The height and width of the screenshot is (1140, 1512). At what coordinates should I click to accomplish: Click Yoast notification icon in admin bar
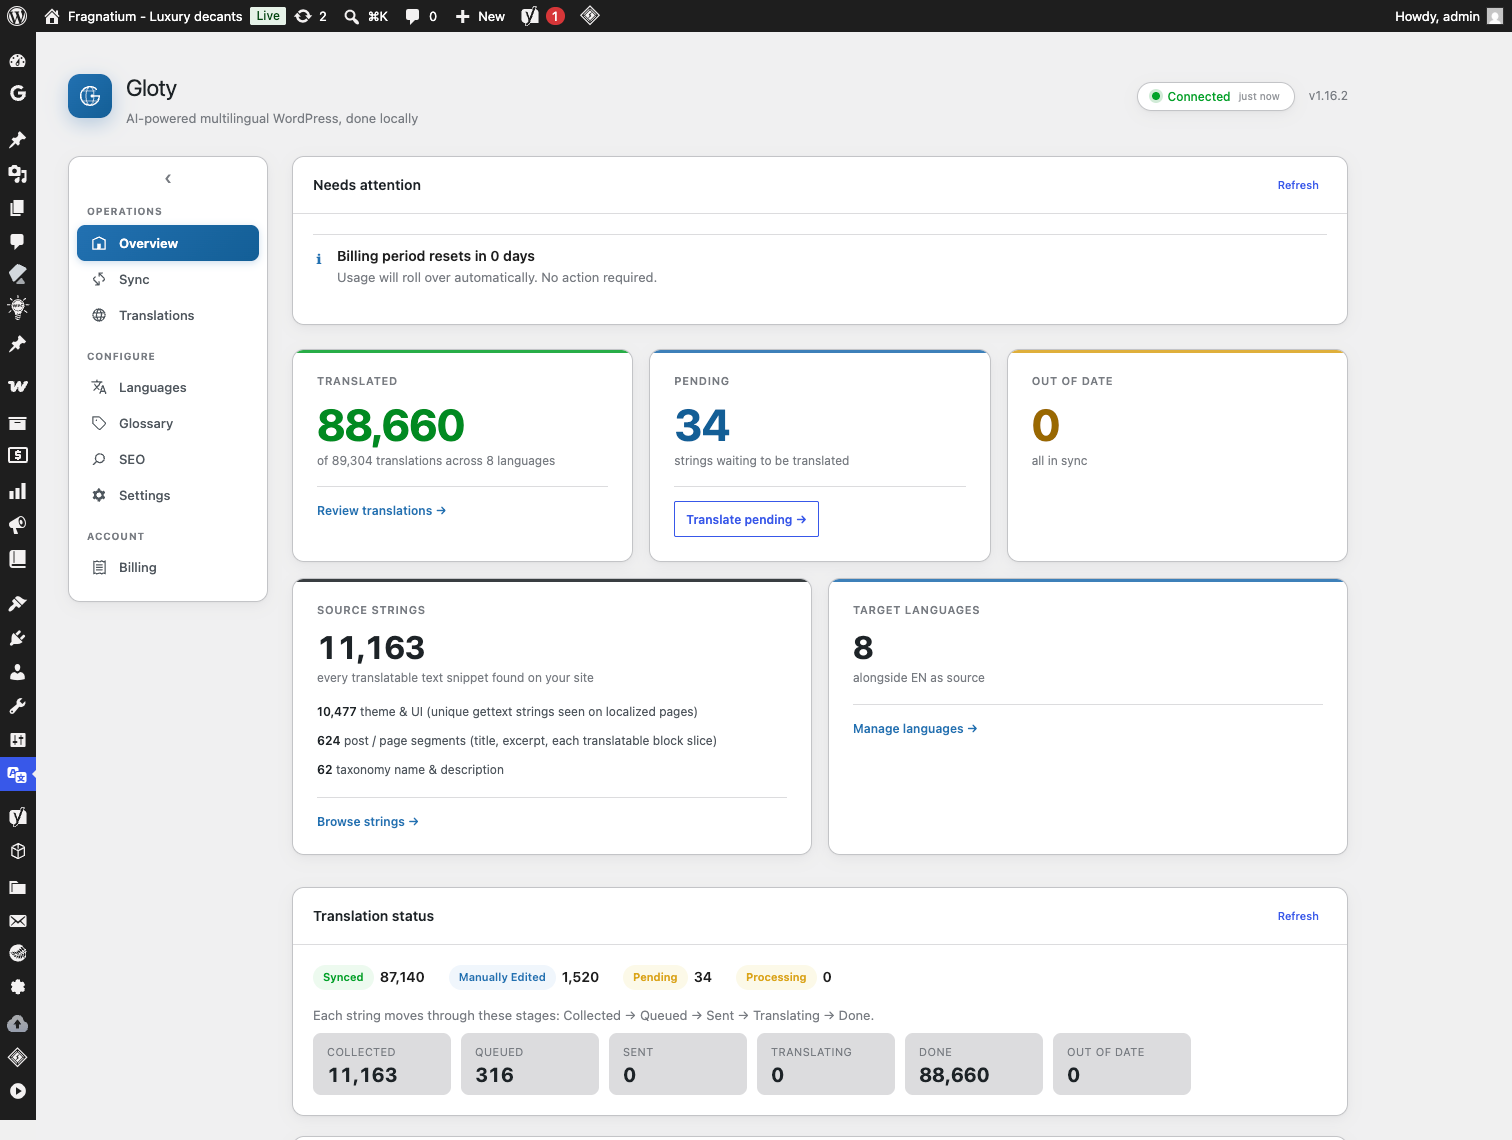[x=542, y=16]
